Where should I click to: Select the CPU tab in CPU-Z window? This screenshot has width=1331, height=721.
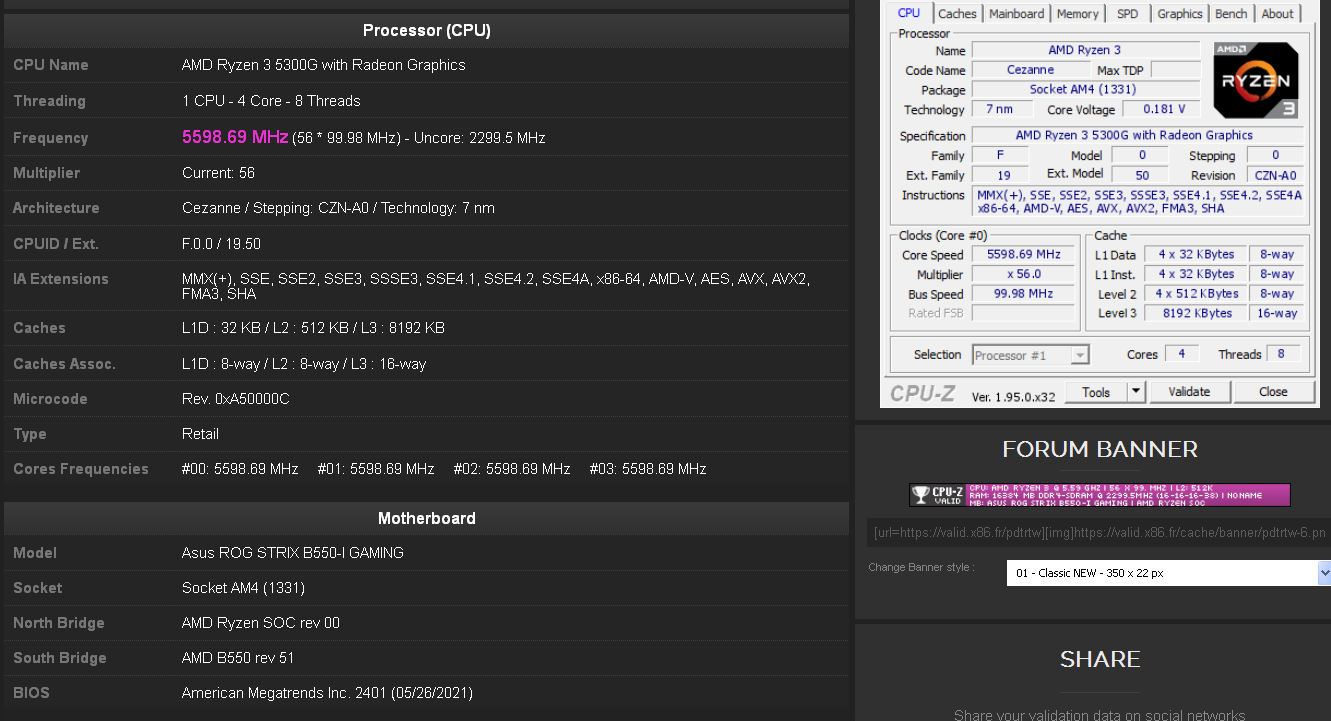tap(909, 13)
